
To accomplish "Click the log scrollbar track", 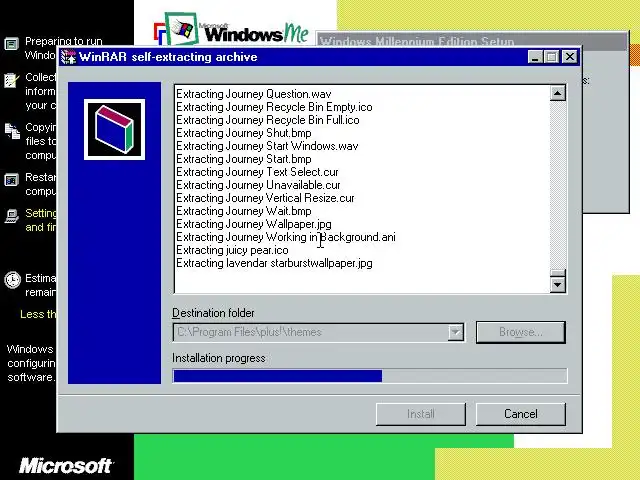I will click(x=558, y=184).
